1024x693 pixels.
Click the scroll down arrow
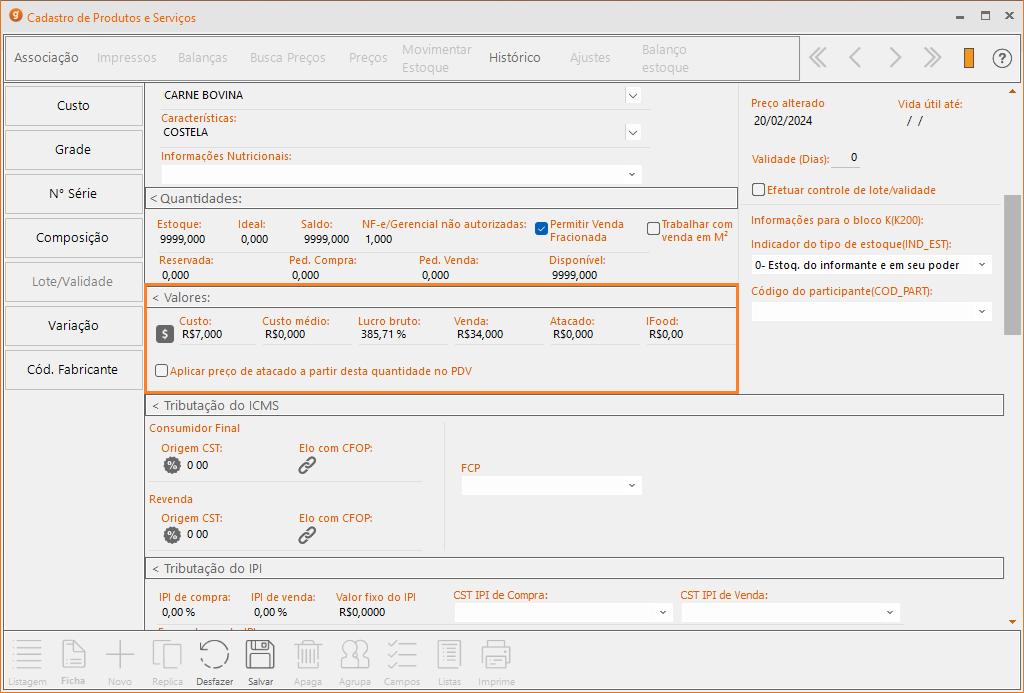coord(1012,622)
